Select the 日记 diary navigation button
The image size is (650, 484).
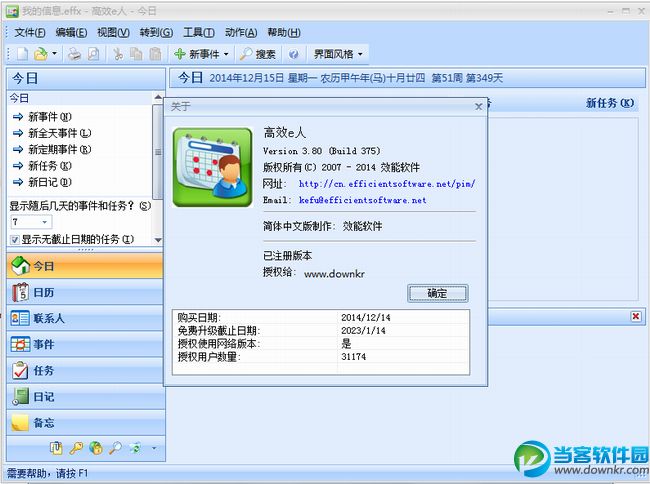pyautogui.click(x=86, y=397)
